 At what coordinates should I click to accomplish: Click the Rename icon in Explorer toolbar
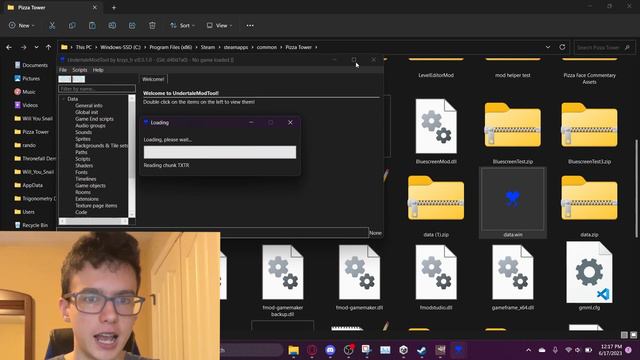[x=112, y=25]
